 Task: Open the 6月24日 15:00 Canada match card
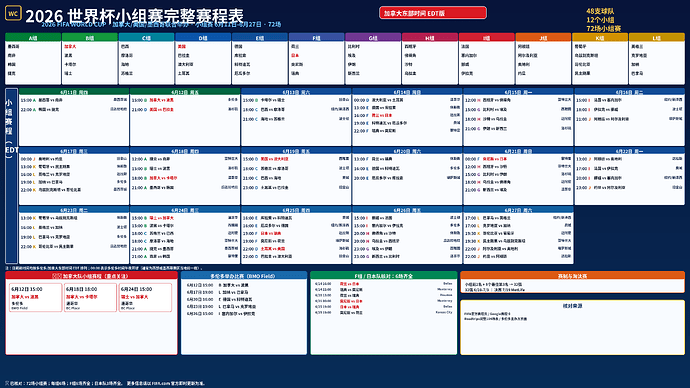pyautogui.click(x=145, y=297)
